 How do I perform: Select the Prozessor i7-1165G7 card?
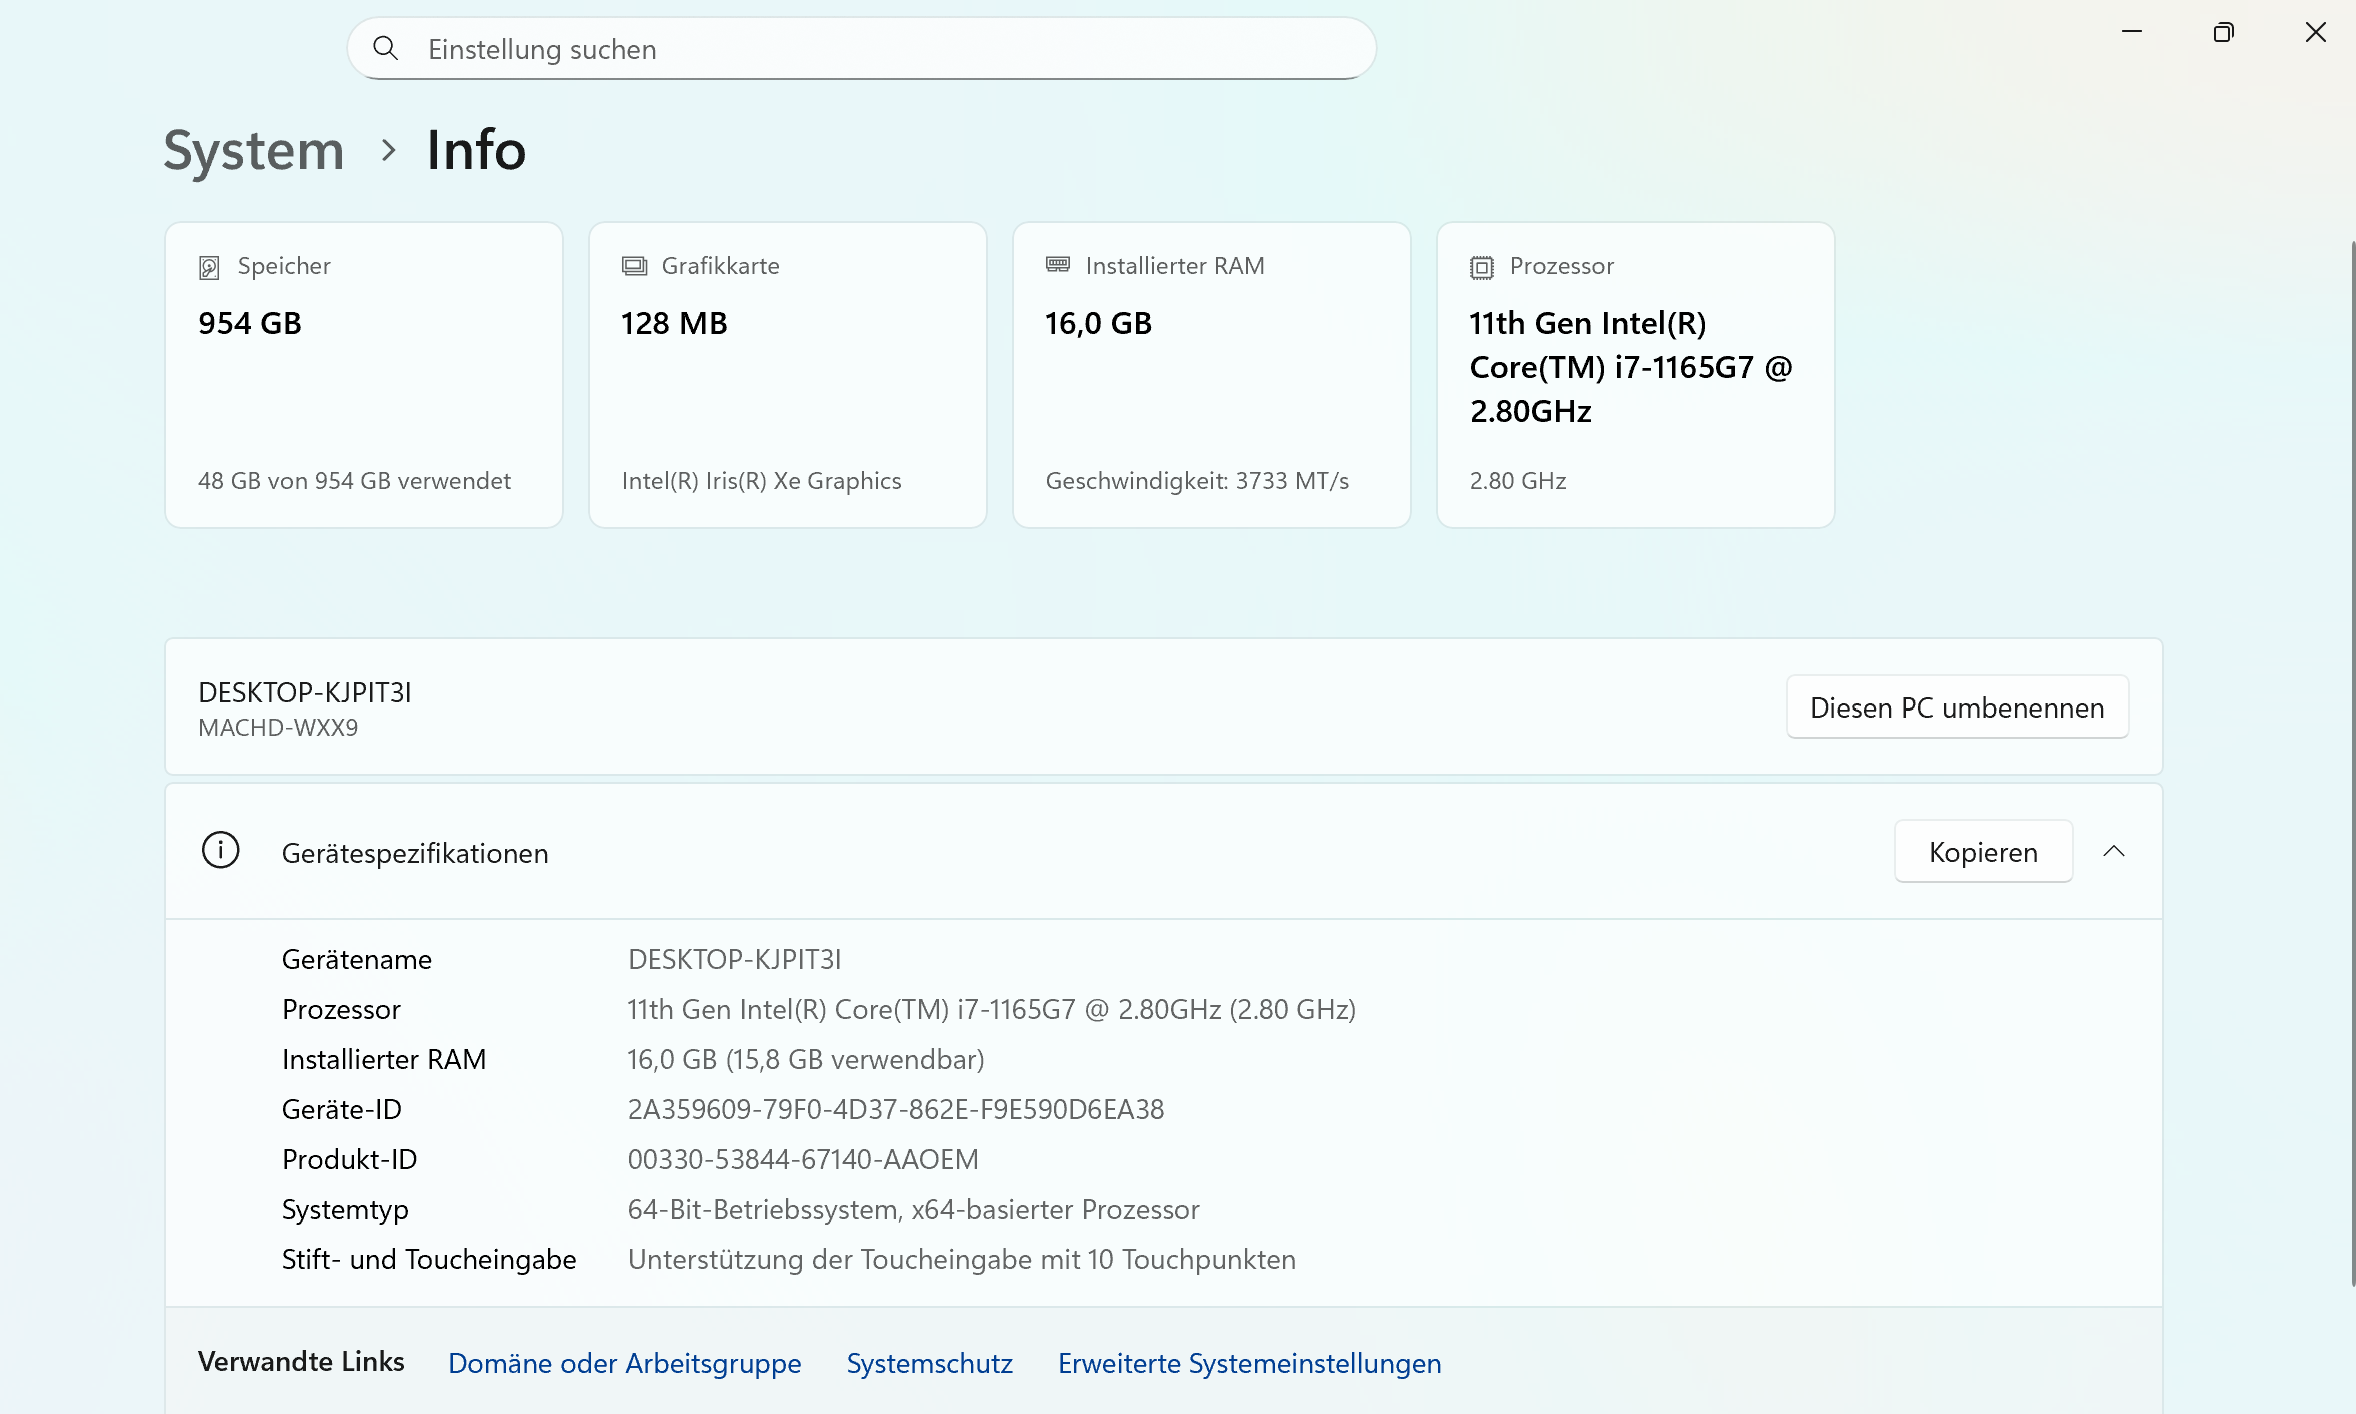click(1636, 375)
